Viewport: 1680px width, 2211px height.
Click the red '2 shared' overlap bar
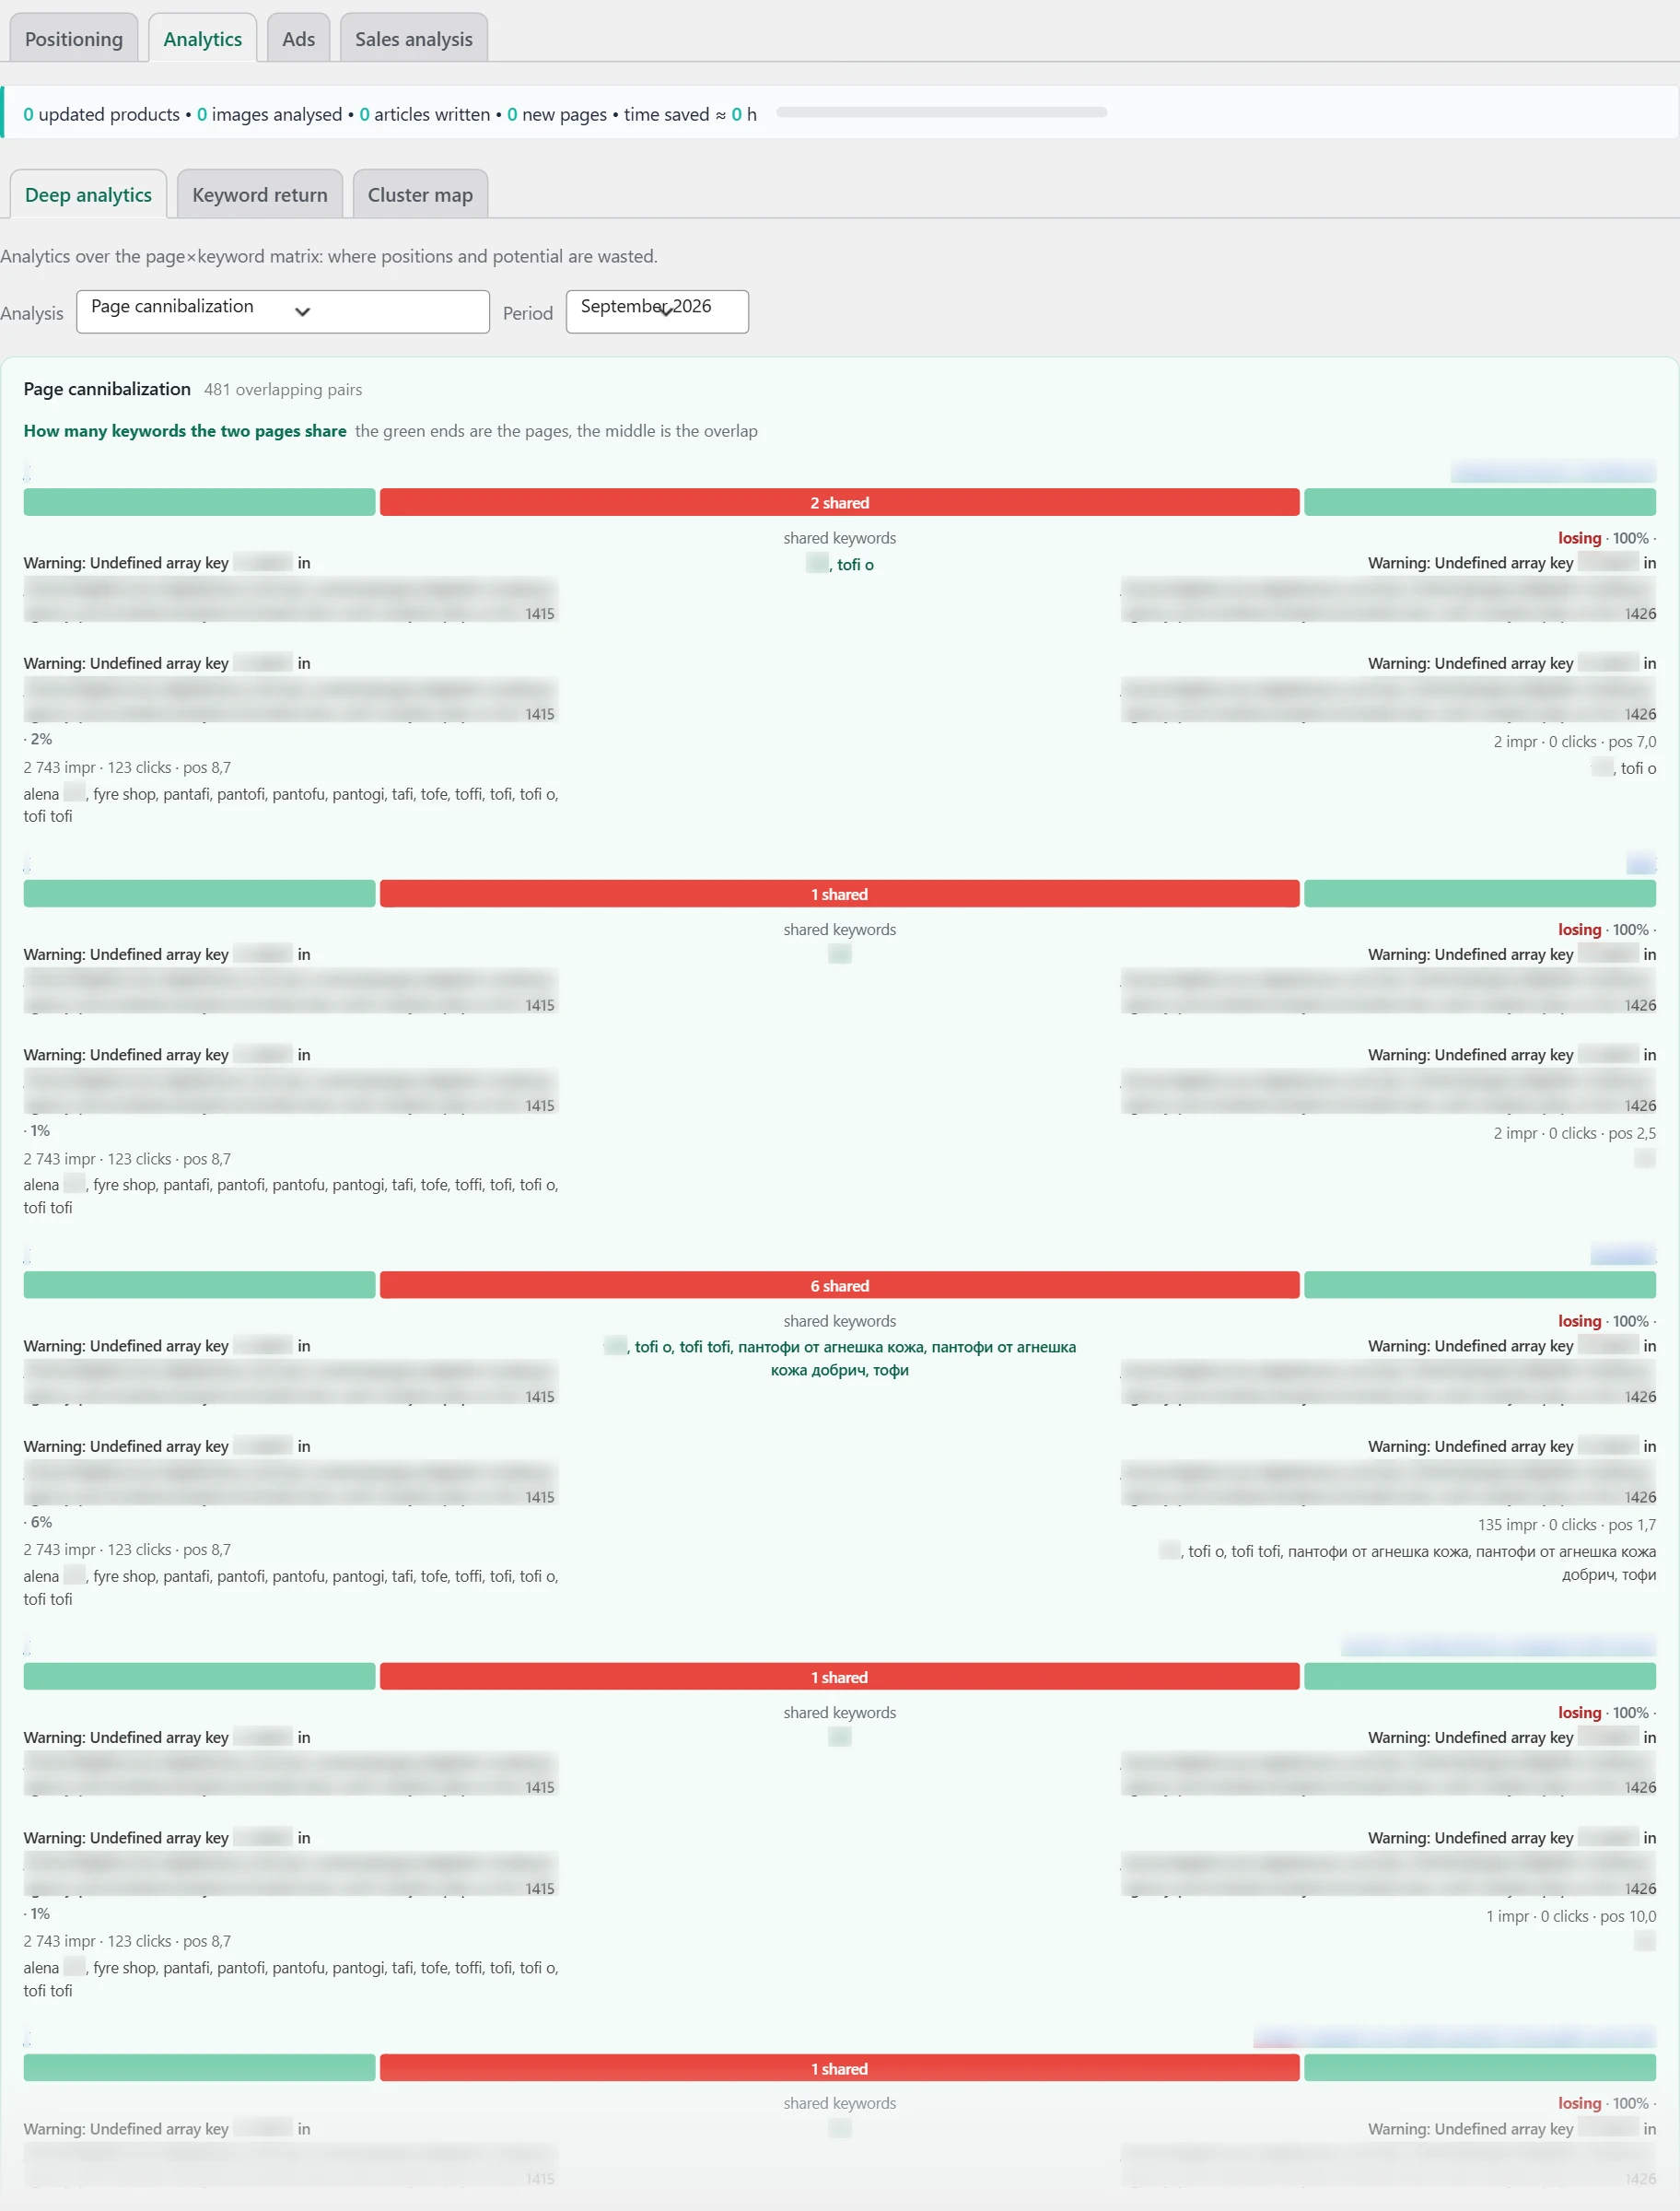tap(839, 502)
